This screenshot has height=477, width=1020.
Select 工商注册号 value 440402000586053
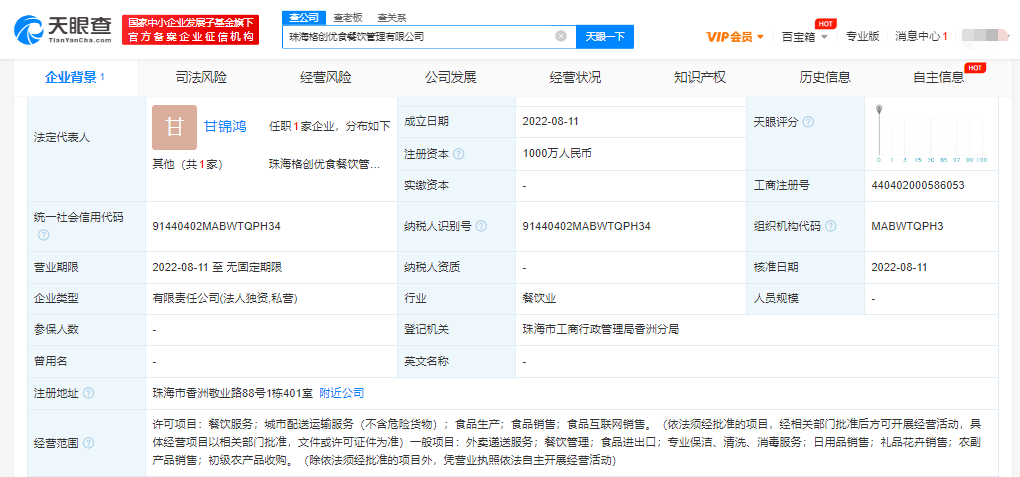(918, 185)
